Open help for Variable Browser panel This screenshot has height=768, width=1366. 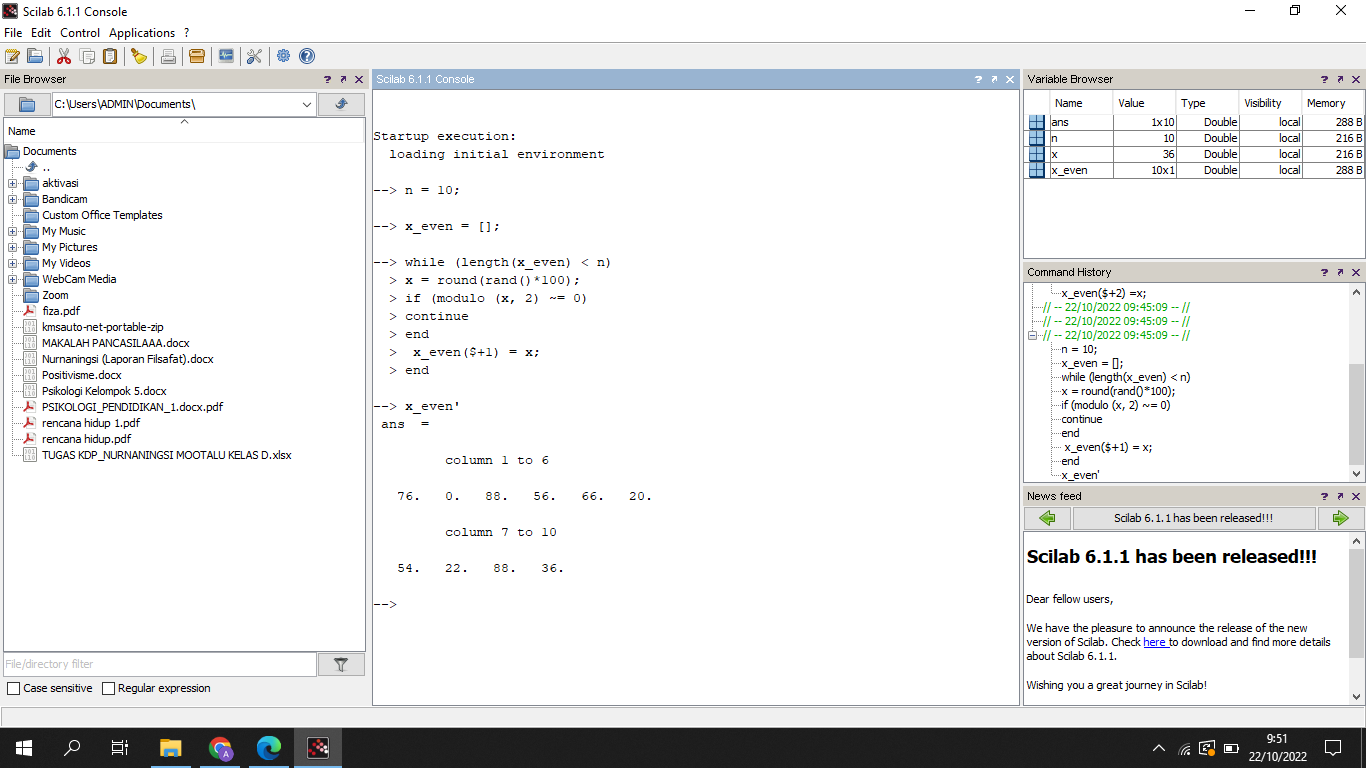coord(1324,79)
